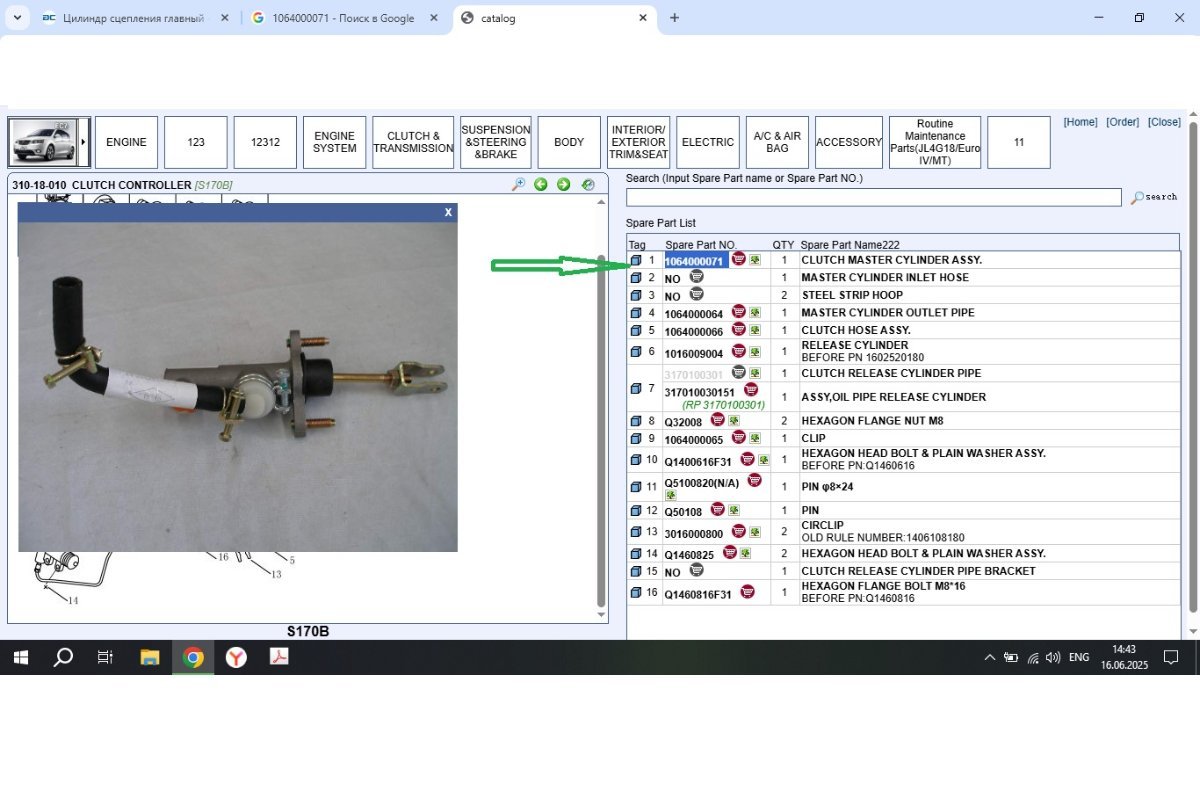
Task: Open the ENGINE SYSTEM category
Action: click(x=334, y=142)
